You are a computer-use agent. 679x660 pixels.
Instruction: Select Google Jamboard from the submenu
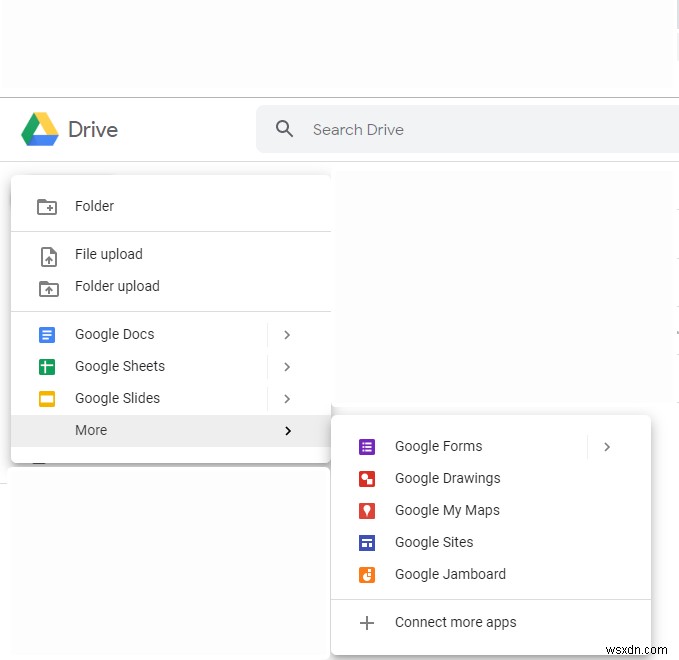491,575
